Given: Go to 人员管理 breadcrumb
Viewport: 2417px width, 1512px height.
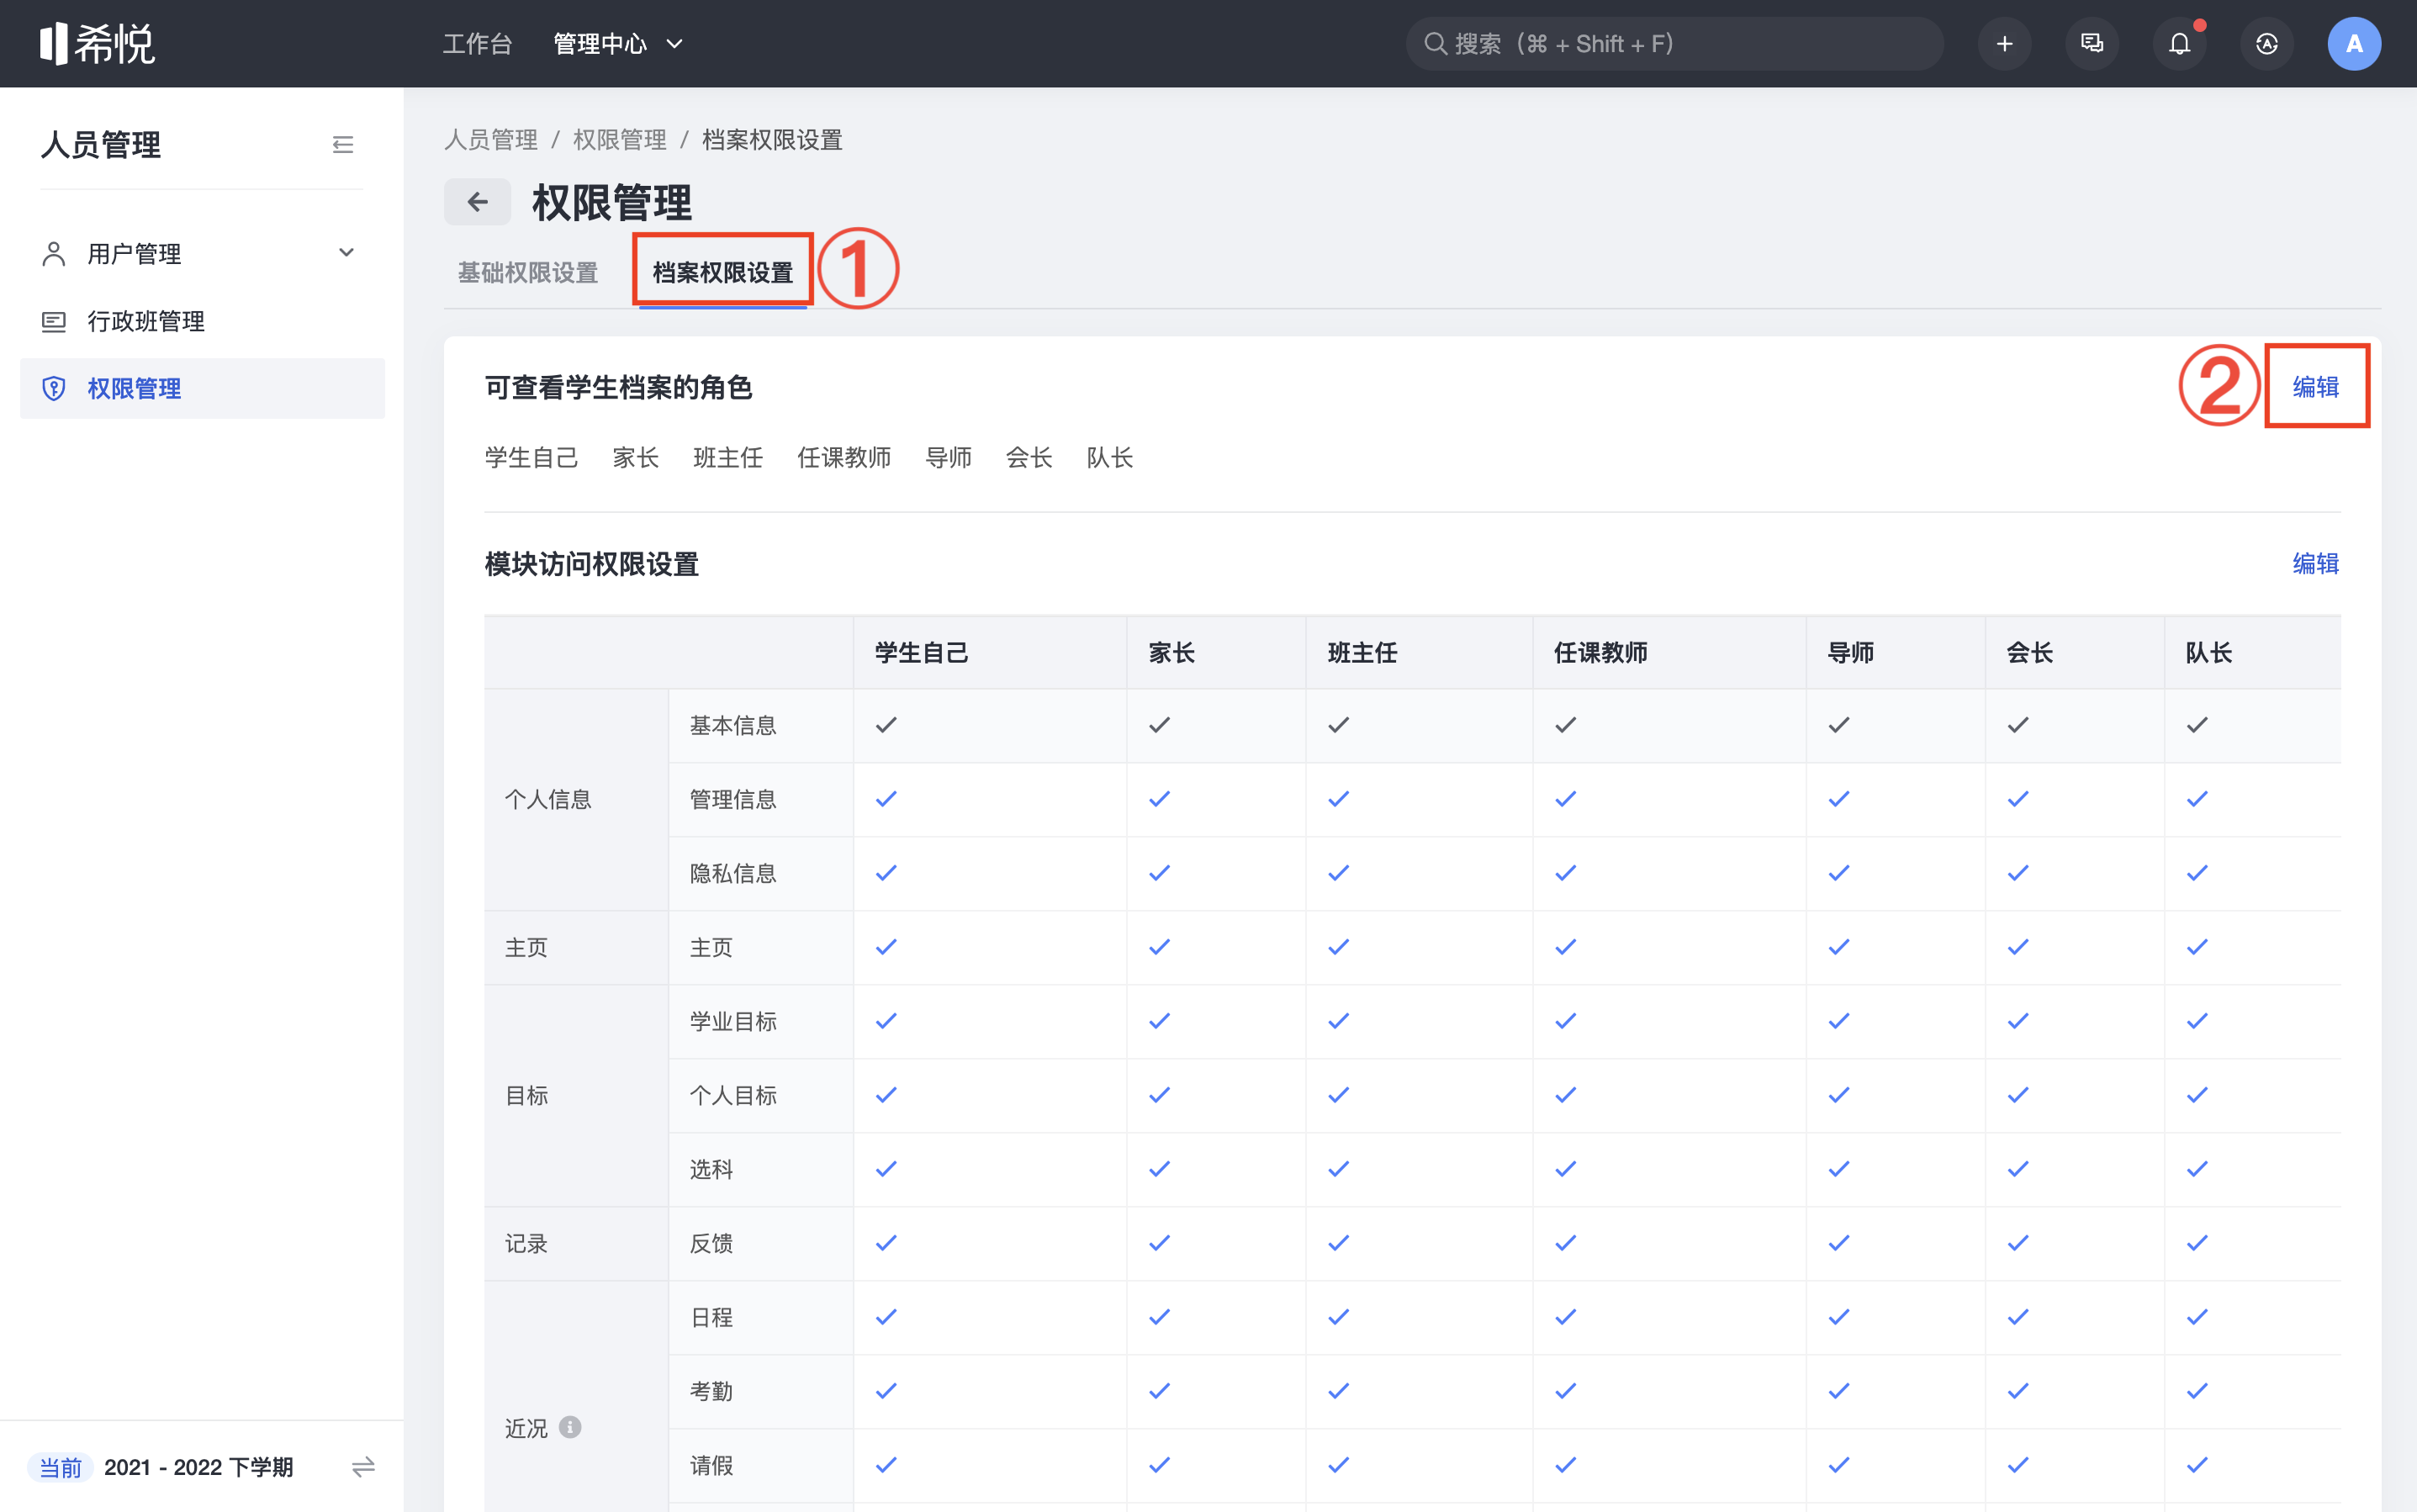Looking at the screenshot, I should point(491,140).
